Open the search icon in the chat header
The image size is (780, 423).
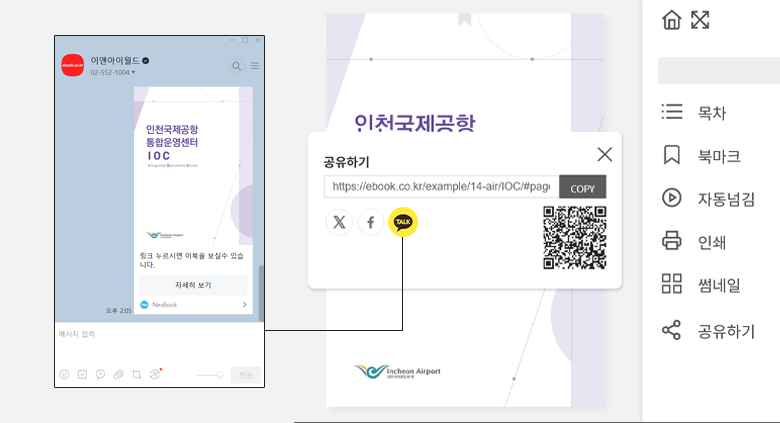237,66
